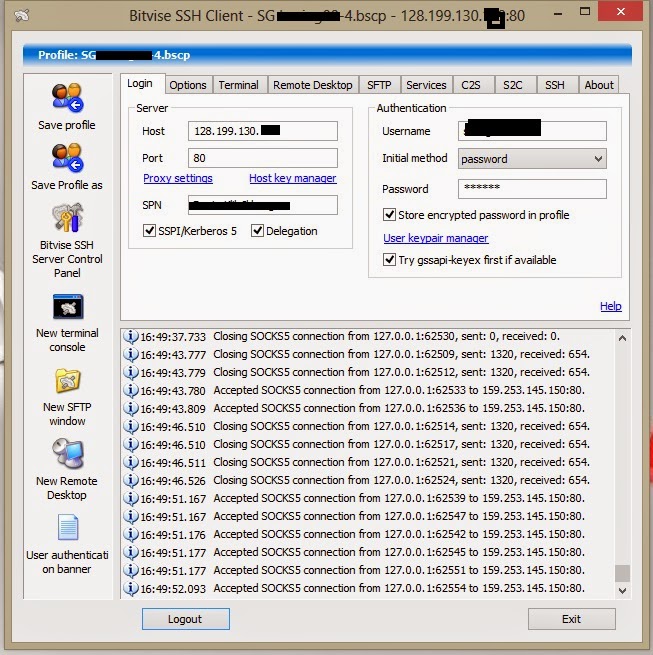Click into the Host field
653x655 pixels.
point(263,131)
